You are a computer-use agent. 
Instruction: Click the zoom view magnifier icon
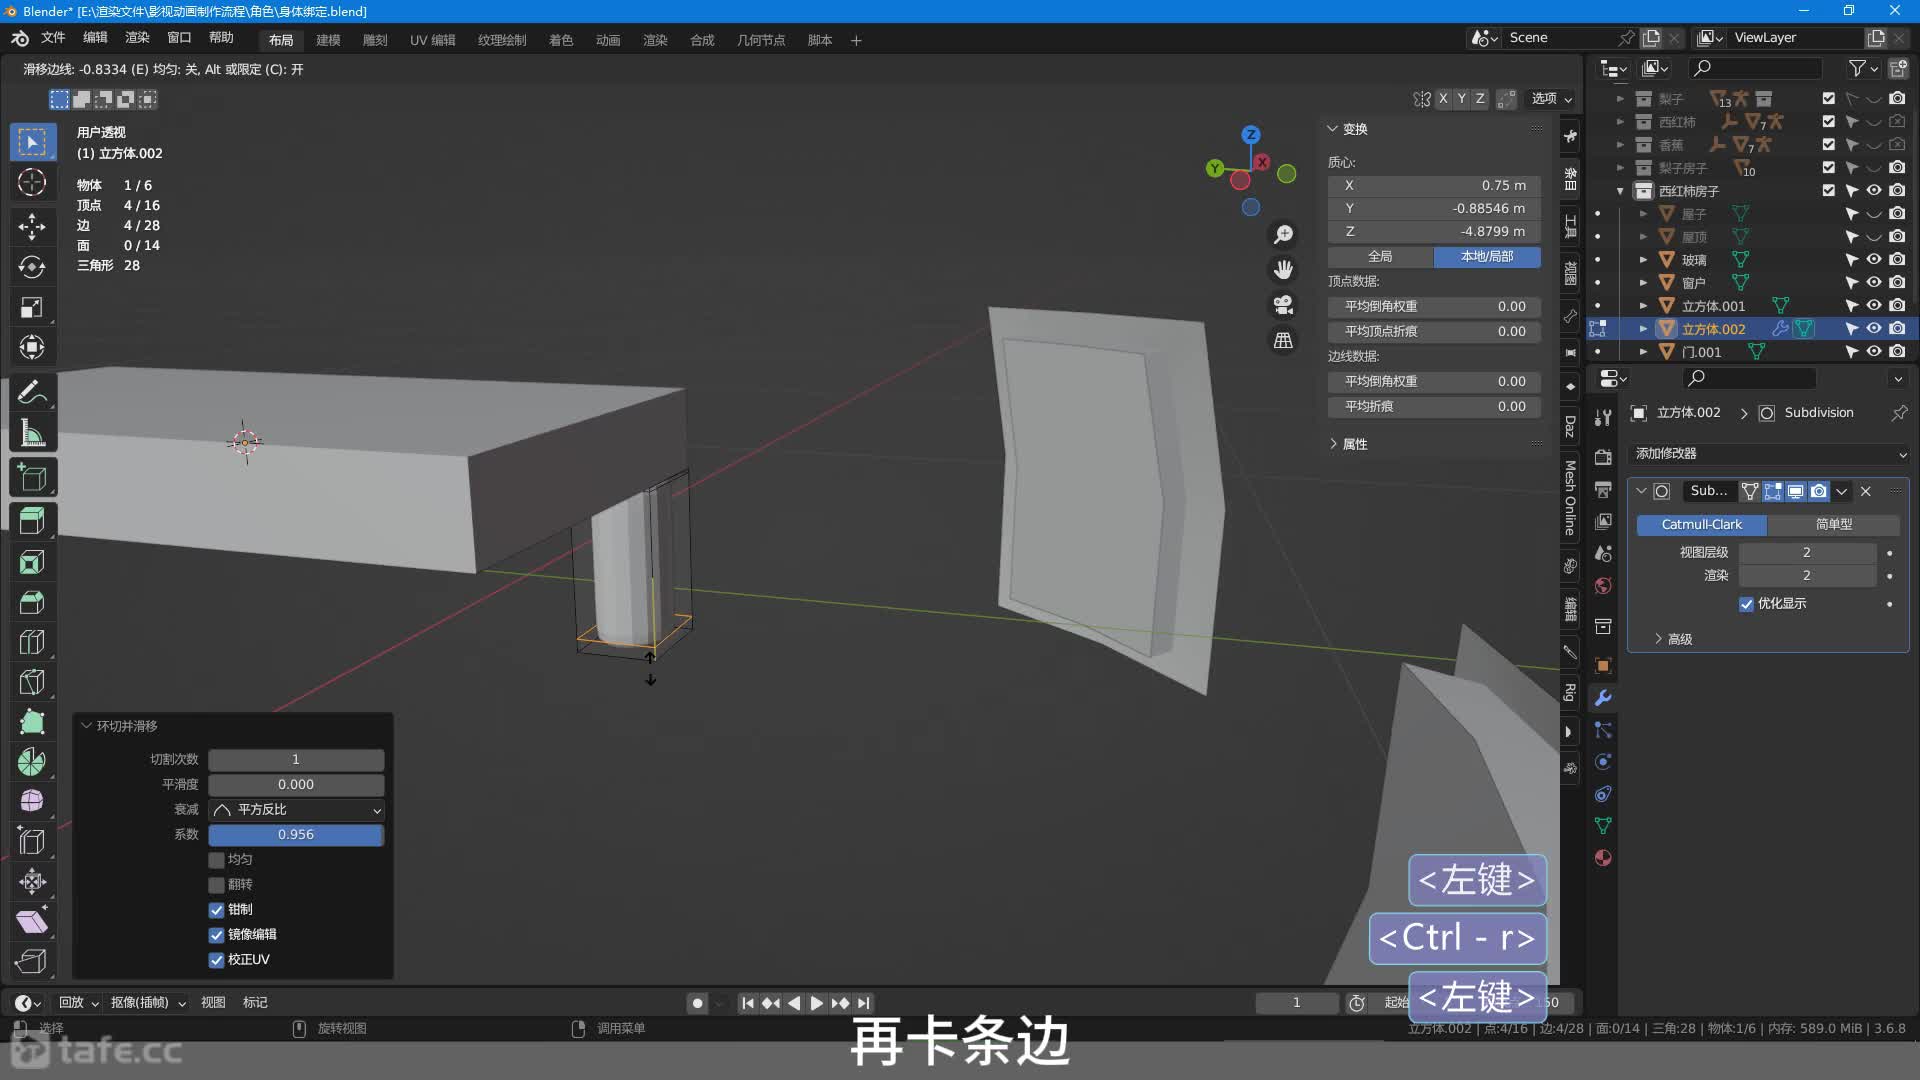pyautogui.click(x=1283, y=234)
